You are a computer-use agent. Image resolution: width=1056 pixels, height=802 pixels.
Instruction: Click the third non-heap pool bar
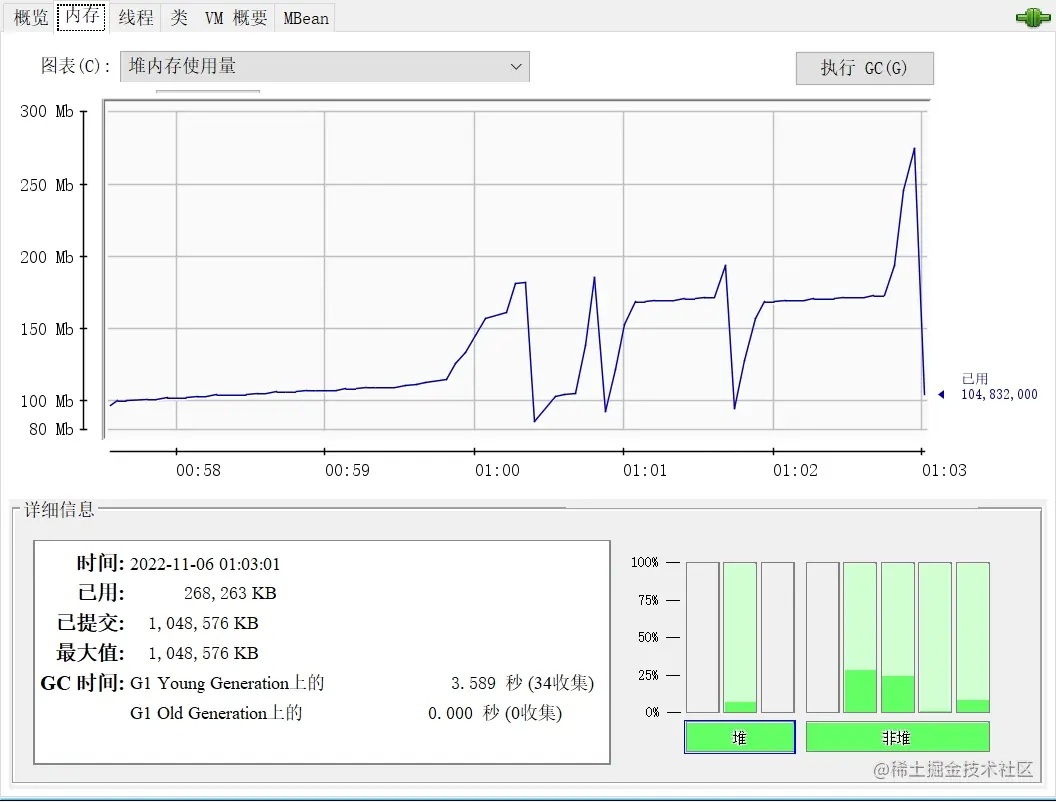click(898, 637)
